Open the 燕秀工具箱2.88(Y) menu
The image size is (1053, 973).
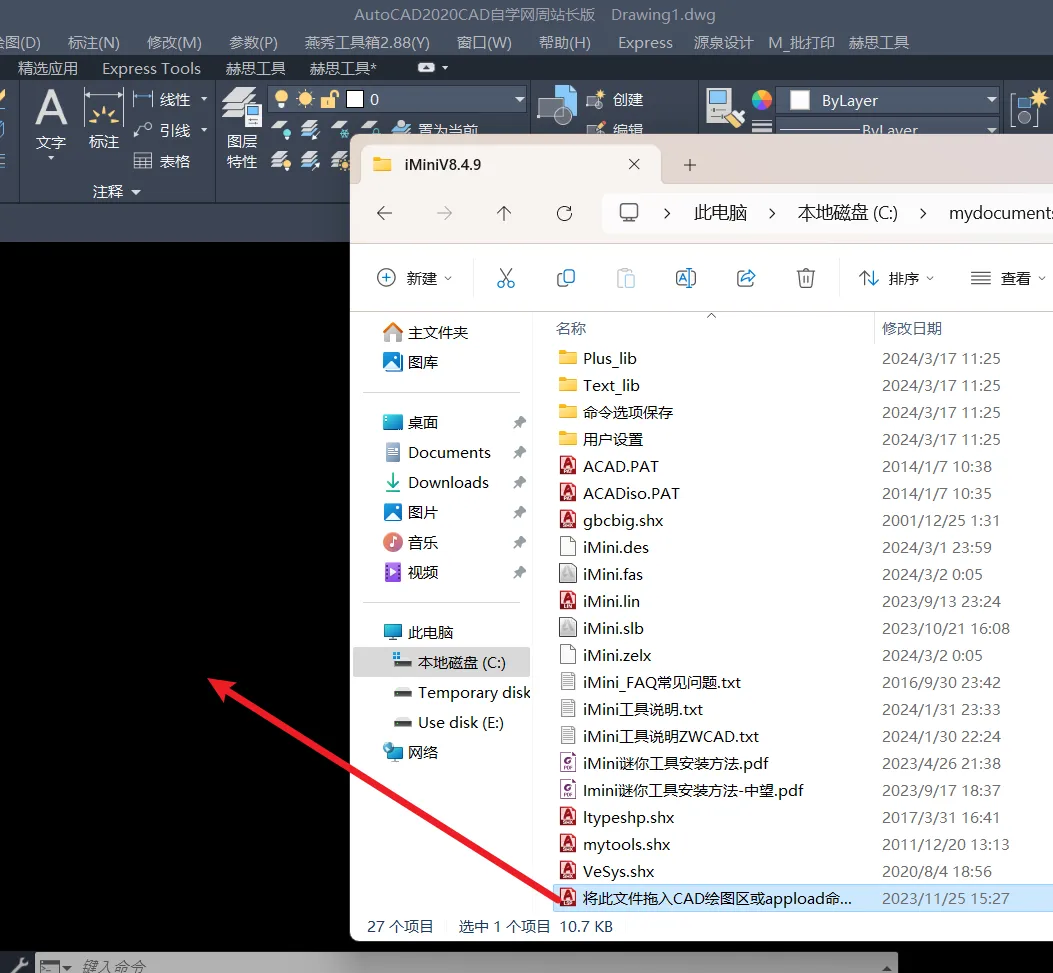pyautogui.click(x=367, y=43)
